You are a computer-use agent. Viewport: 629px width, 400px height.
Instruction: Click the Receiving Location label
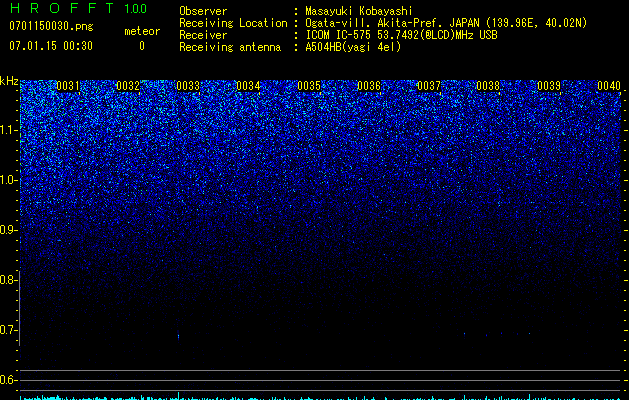tap(233, 23)
